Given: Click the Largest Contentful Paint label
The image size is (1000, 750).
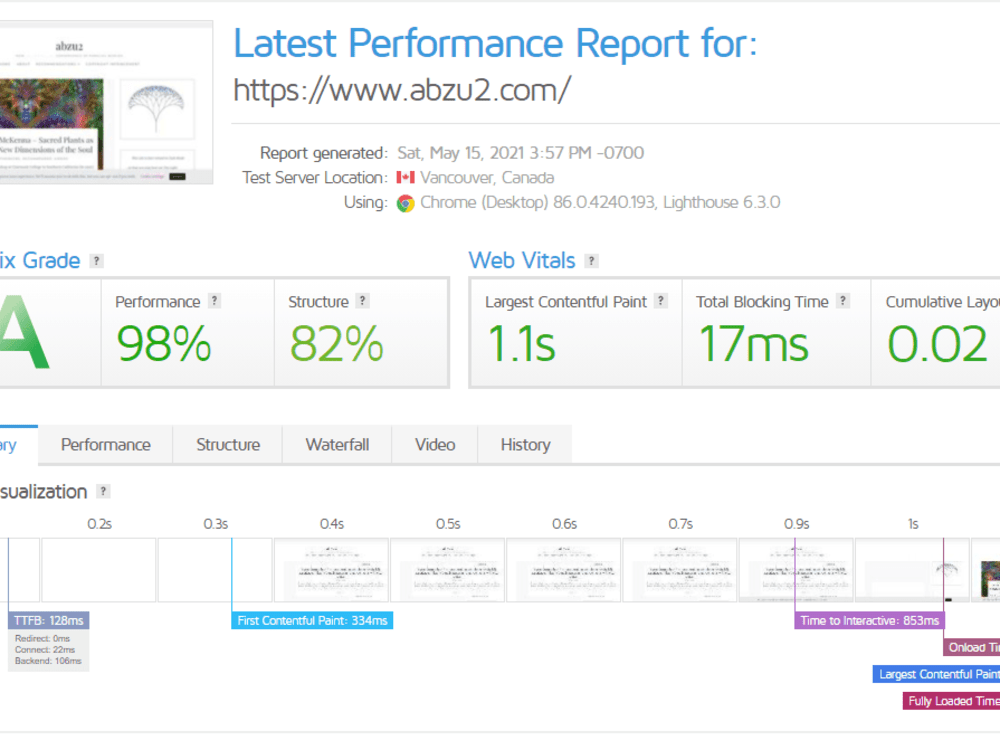Looking at the screenshot, I should (566, 302).
